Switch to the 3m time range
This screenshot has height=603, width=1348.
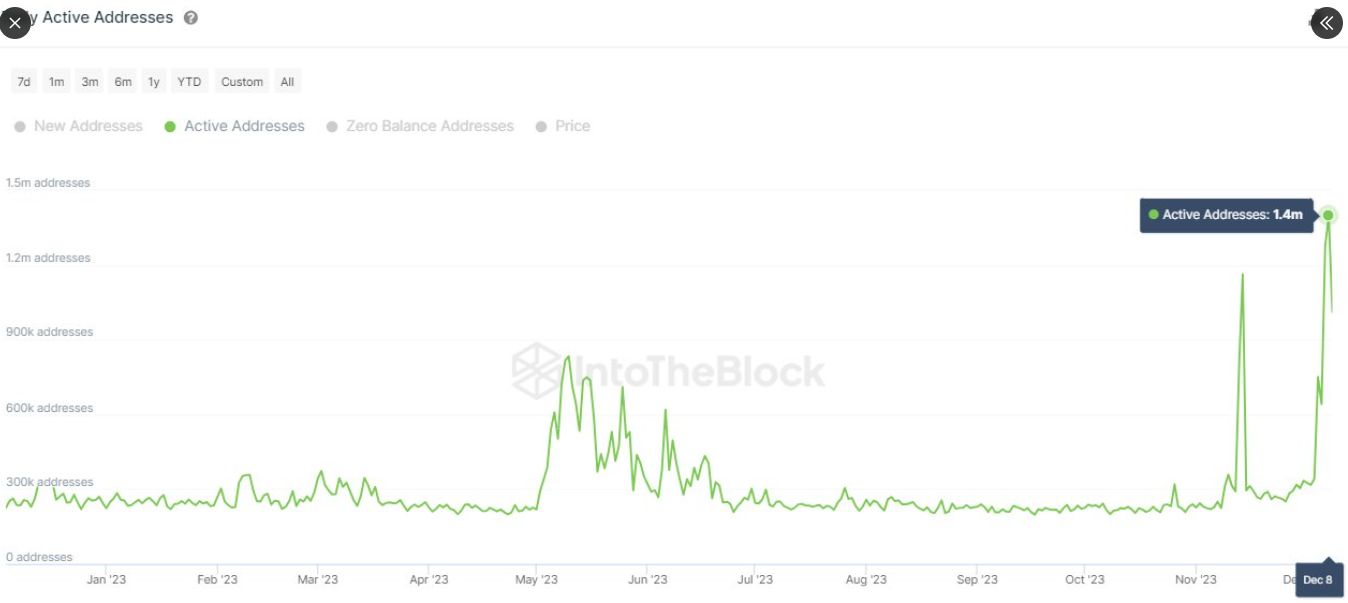[90, 82]
